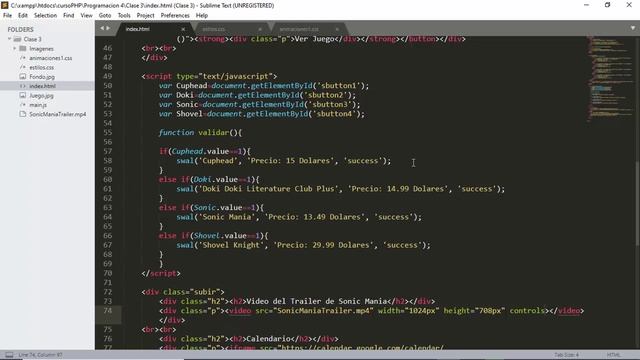Open the Find menu
Viewport: 640px width, 360px height.
pyautogui.click(x=69, y=16)
